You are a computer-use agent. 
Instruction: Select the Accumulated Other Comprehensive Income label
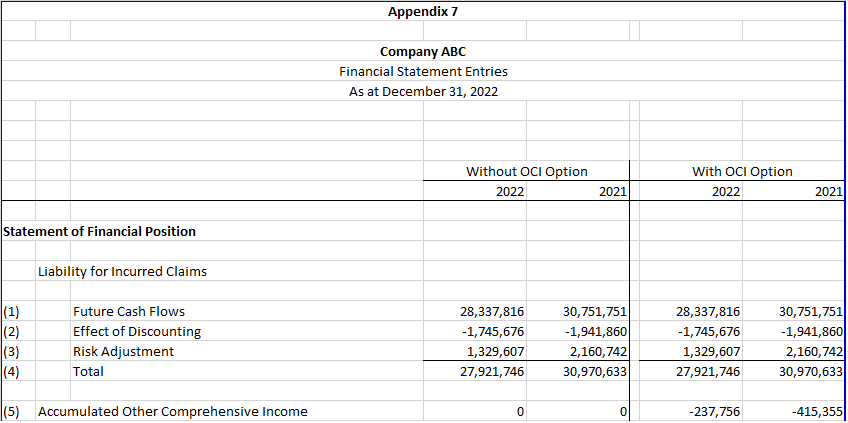coord(173,411)
